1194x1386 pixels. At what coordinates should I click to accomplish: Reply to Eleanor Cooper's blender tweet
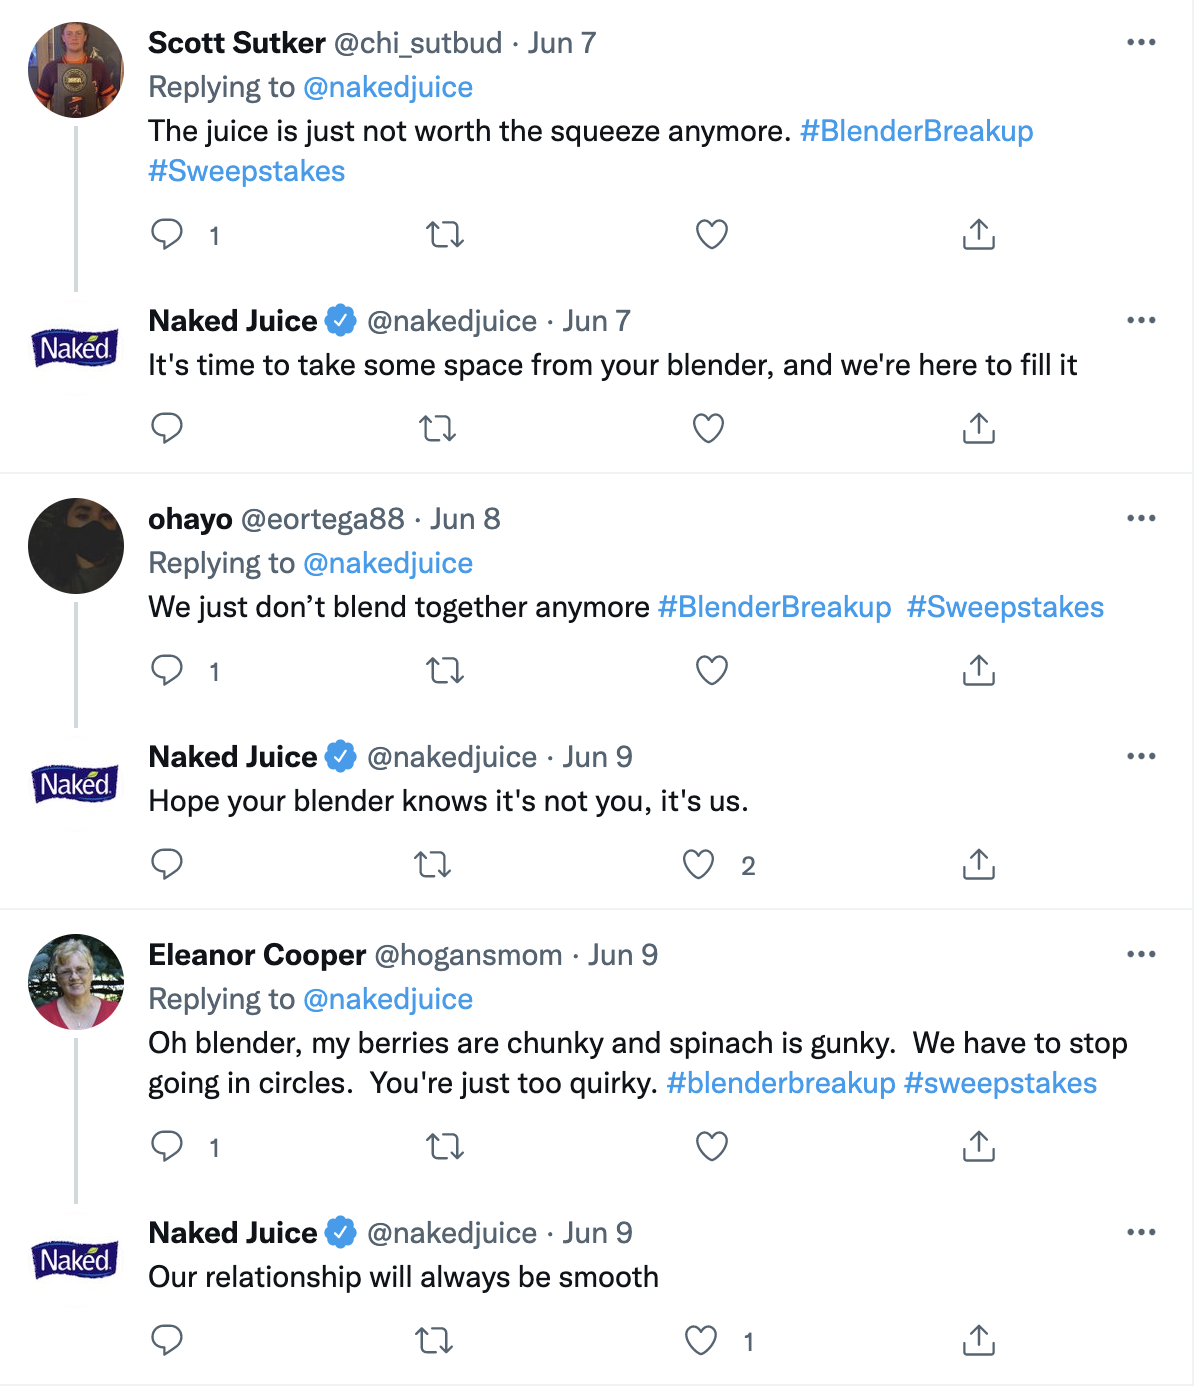[167, 1146]
